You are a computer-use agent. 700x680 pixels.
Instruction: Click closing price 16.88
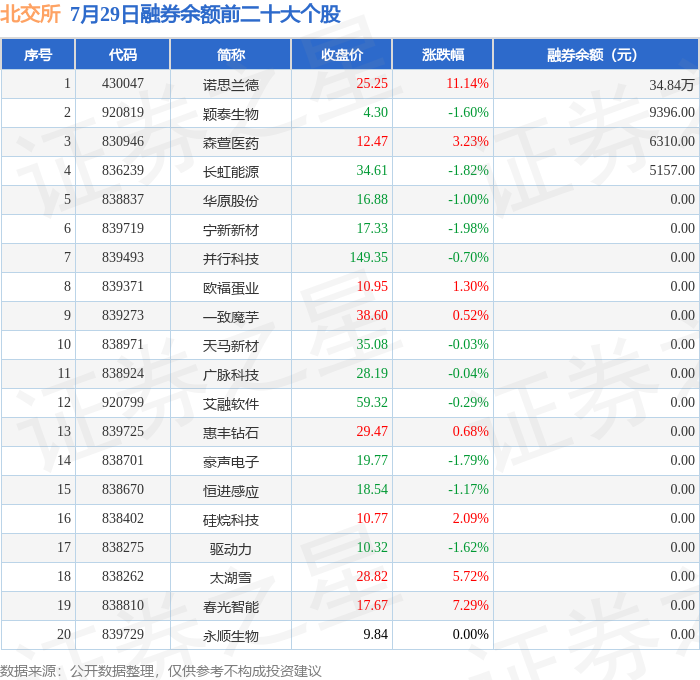pyautogui.click(x=372, y=200)
